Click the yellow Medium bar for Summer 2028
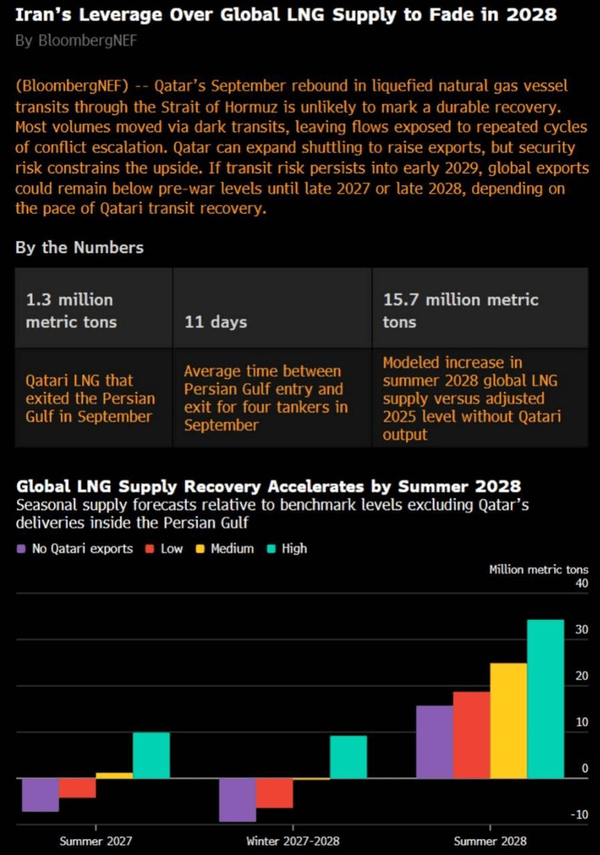The height and width of the screenshot is (855, 600). click(x=508, y=721)
